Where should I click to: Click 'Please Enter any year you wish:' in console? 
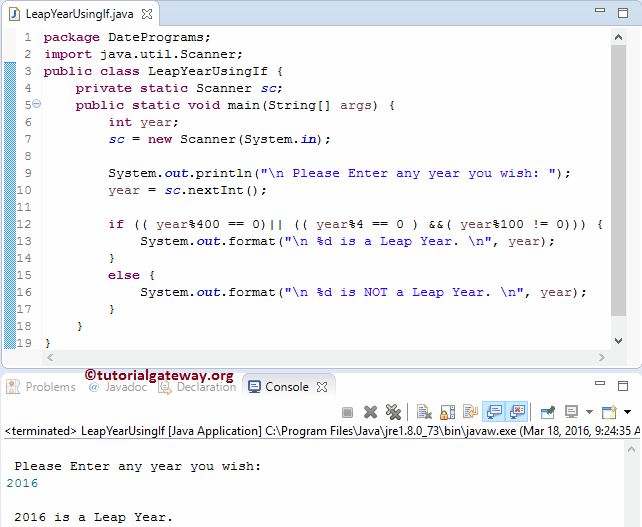pos(138,466)
